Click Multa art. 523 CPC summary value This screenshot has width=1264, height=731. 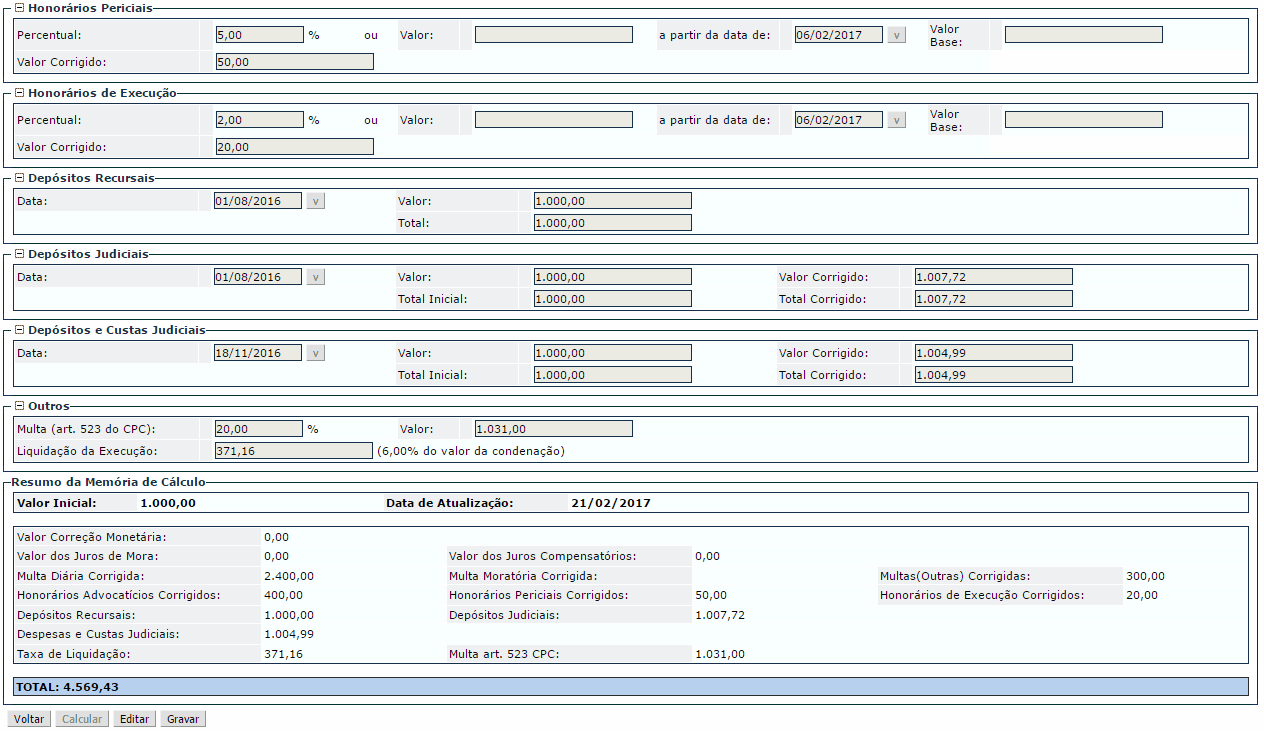click(x=720, y=654)
